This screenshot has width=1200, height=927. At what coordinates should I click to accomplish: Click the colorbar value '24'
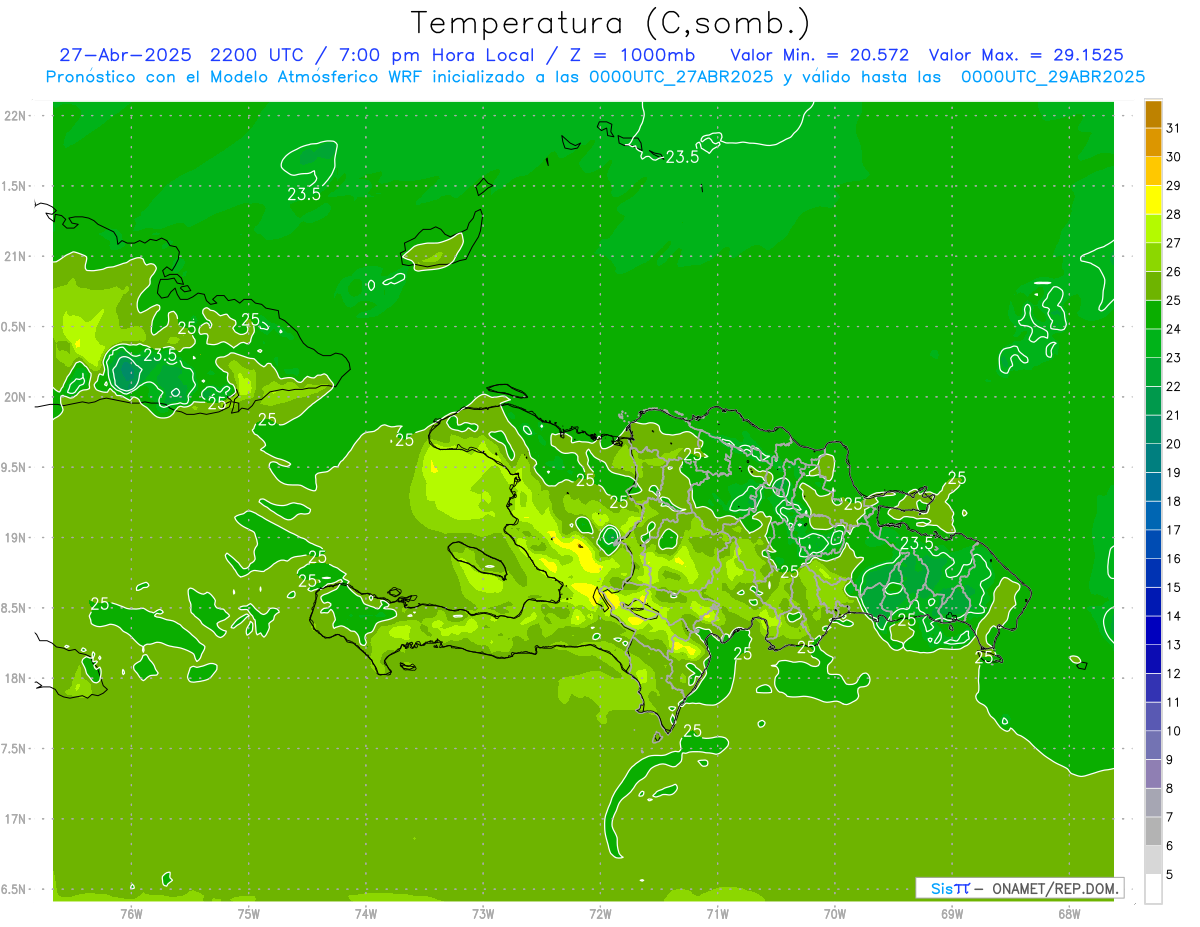click(x=1174, y=329)
